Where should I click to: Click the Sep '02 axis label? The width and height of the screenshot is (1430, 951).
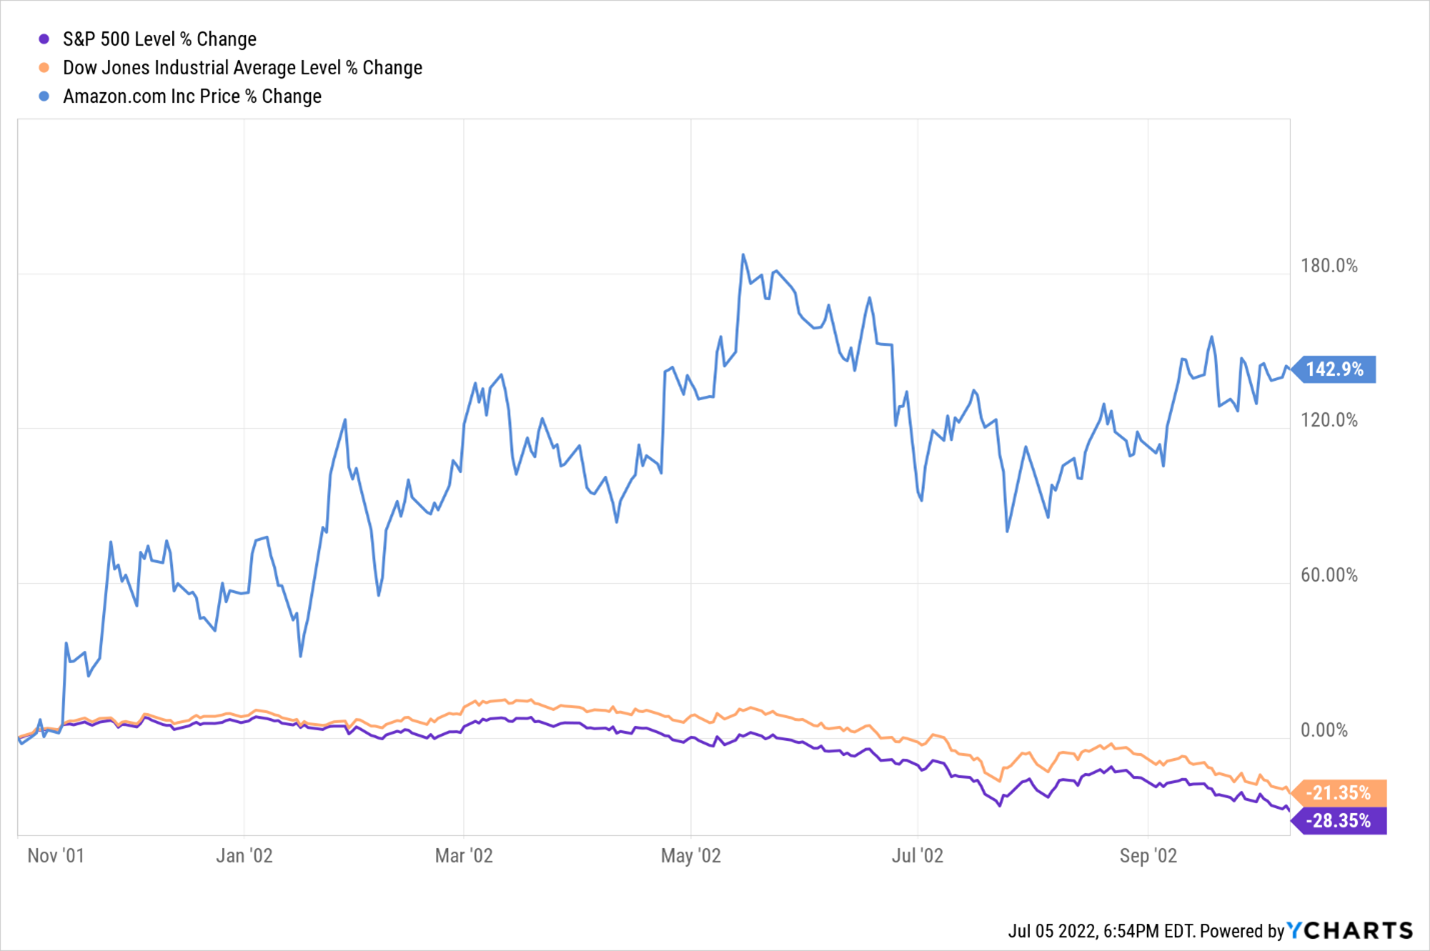(x=1148, y=856)
